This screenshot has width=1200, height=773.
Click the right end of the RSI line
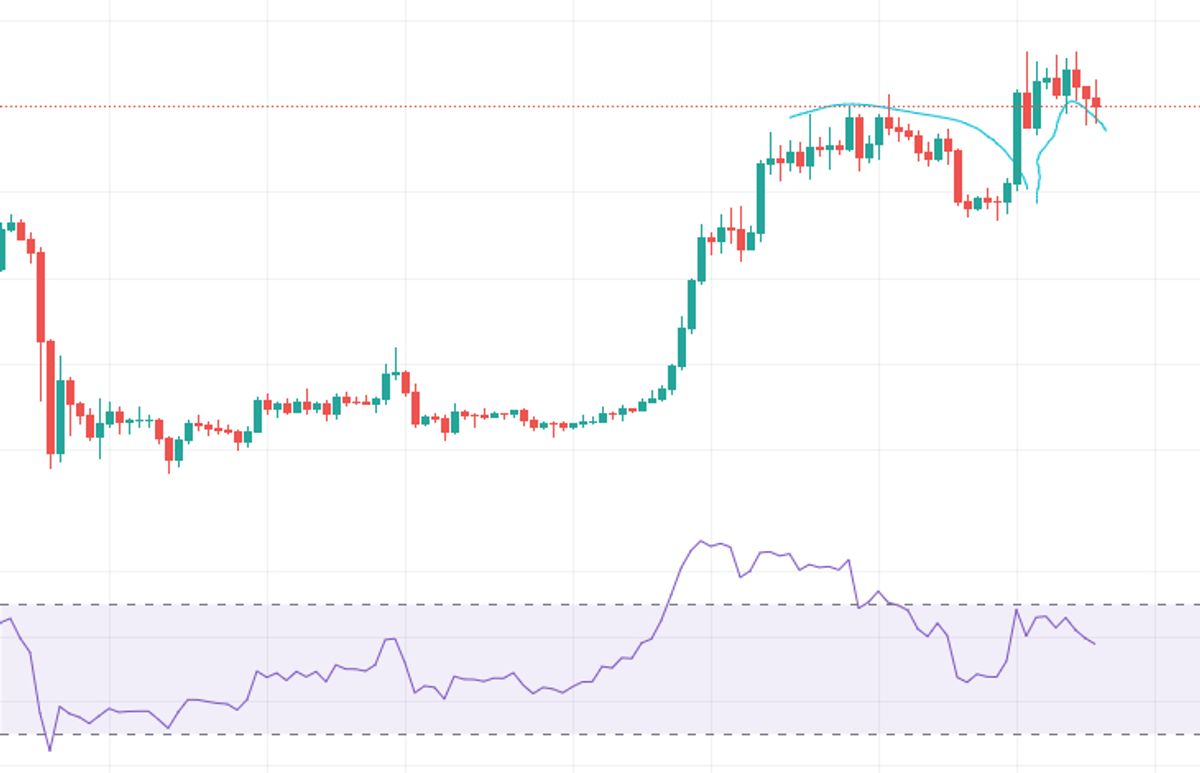click(1094, 643)
